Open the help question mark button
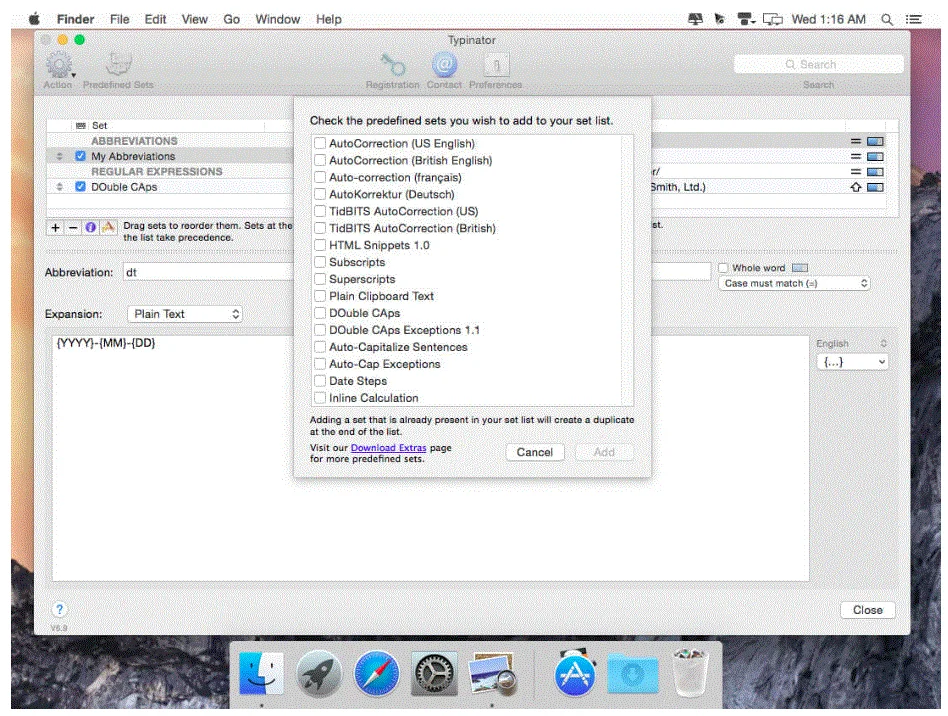This screenshot has height=716, width=948. (60, 610)
